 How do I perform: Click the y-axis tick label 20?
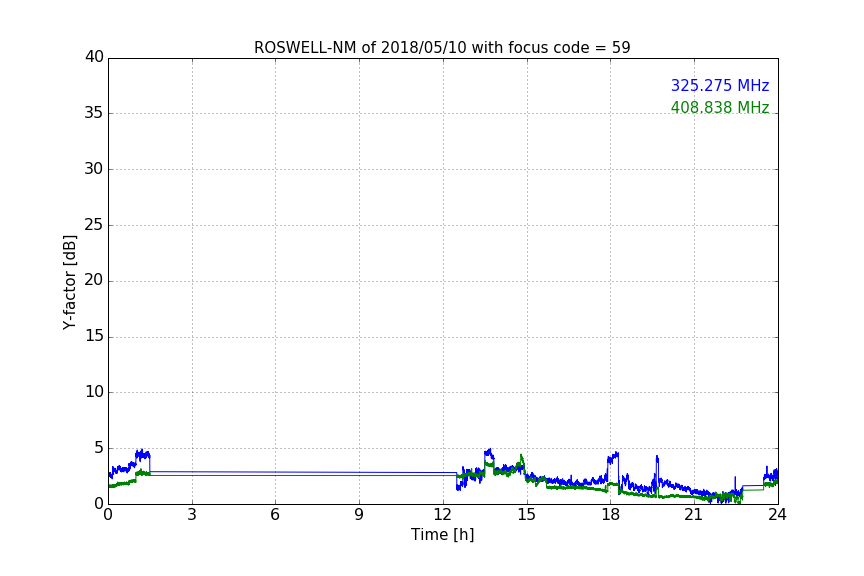94,280
